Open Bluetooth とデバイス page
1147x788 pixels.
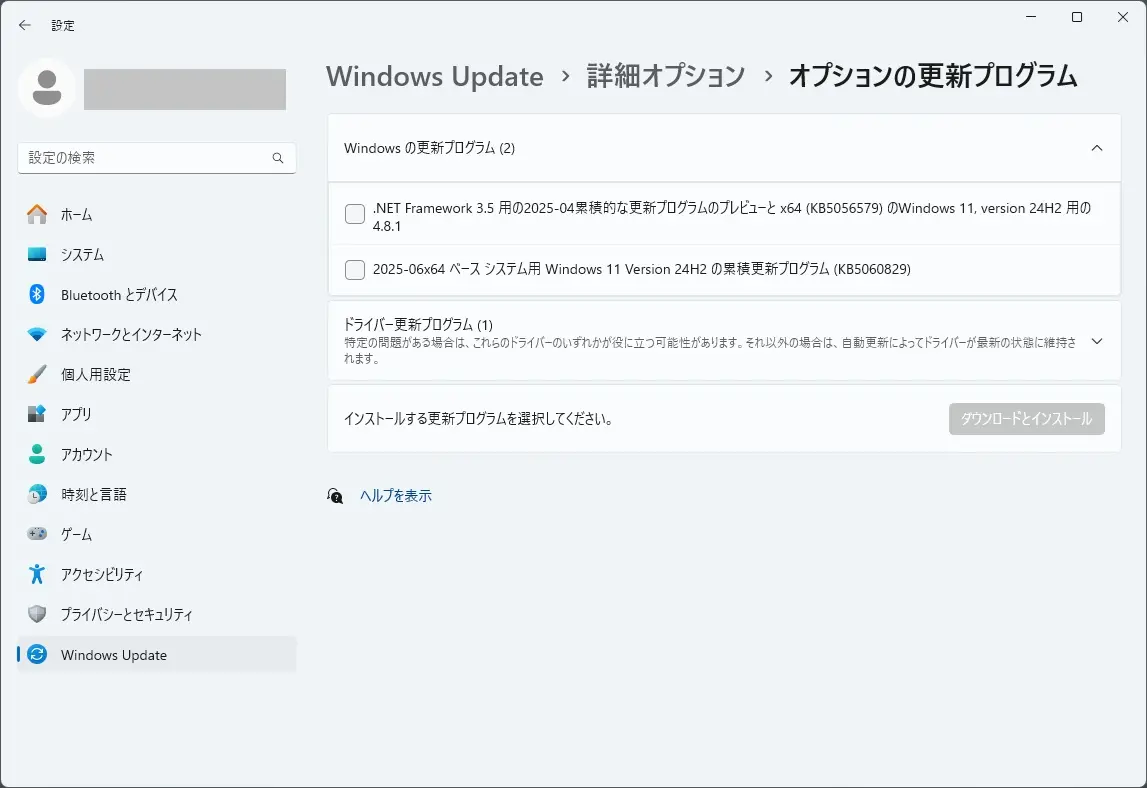[x=157, y=294]
